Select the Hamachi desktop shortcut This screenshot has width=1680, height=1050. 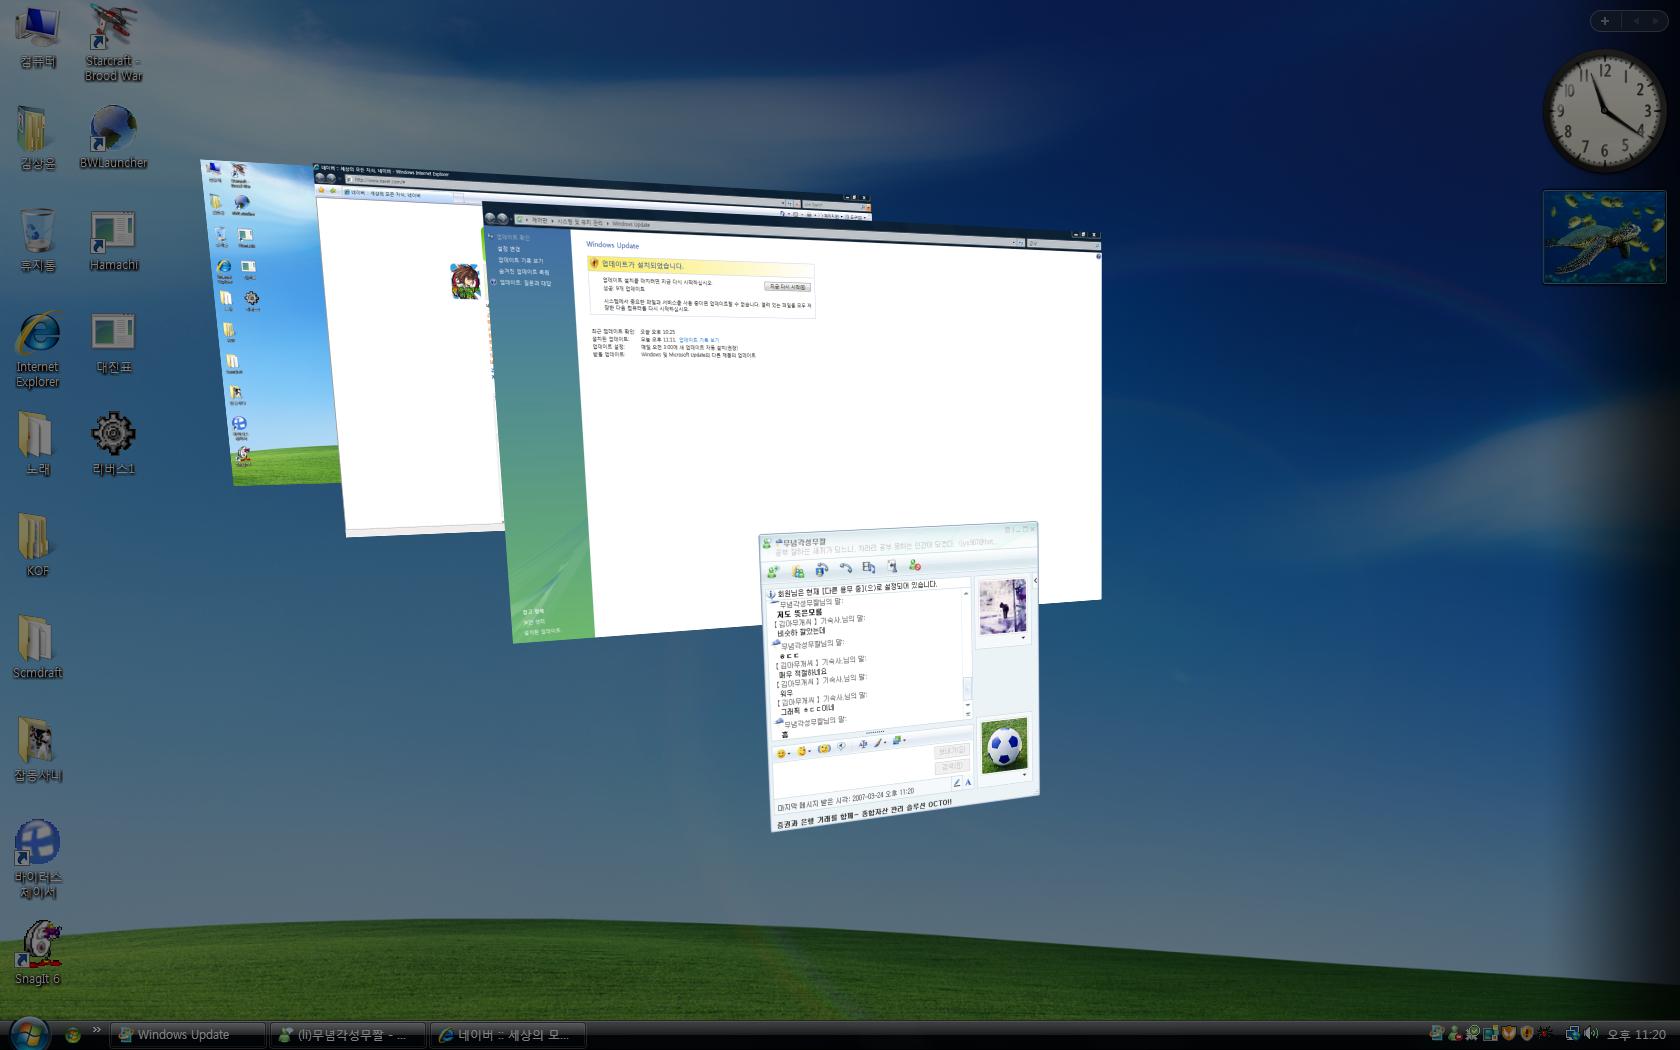coord(113,240)
